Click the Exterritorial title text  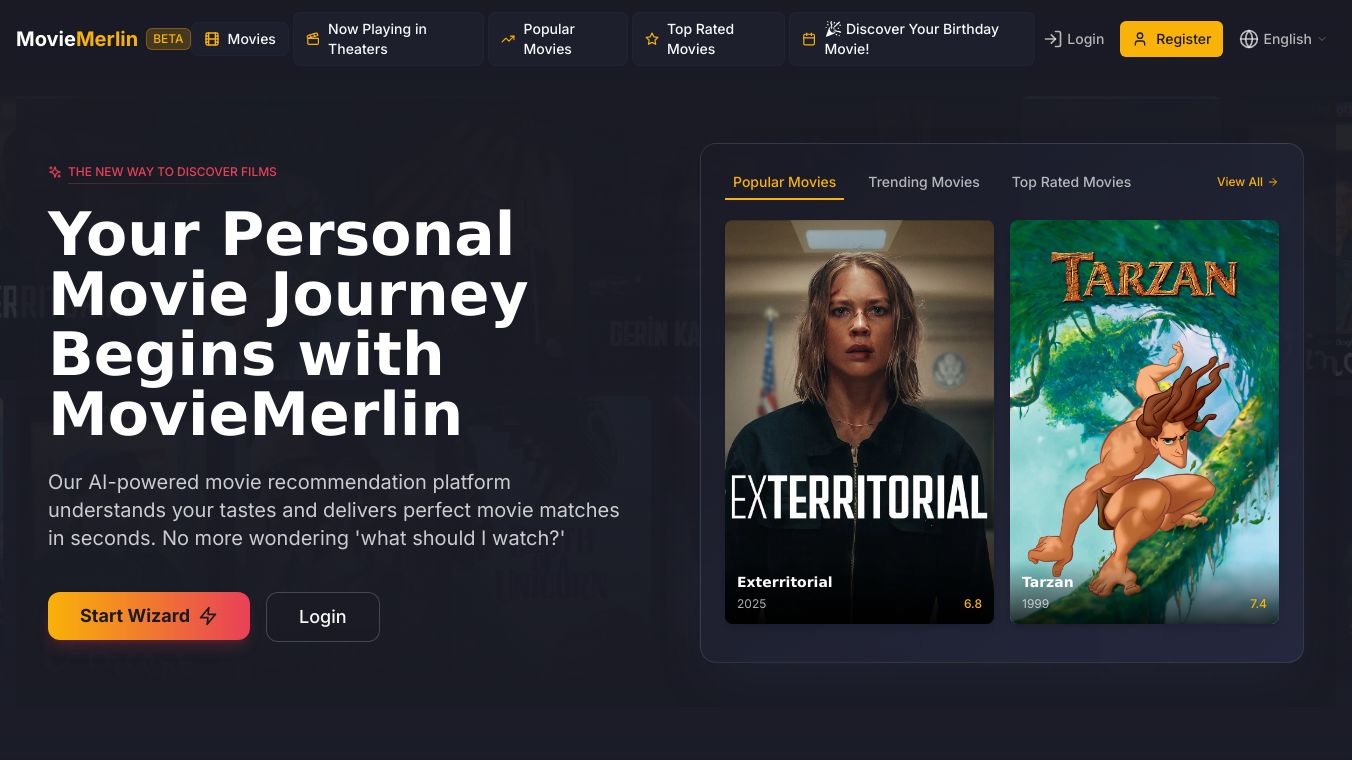coord(784,582)
